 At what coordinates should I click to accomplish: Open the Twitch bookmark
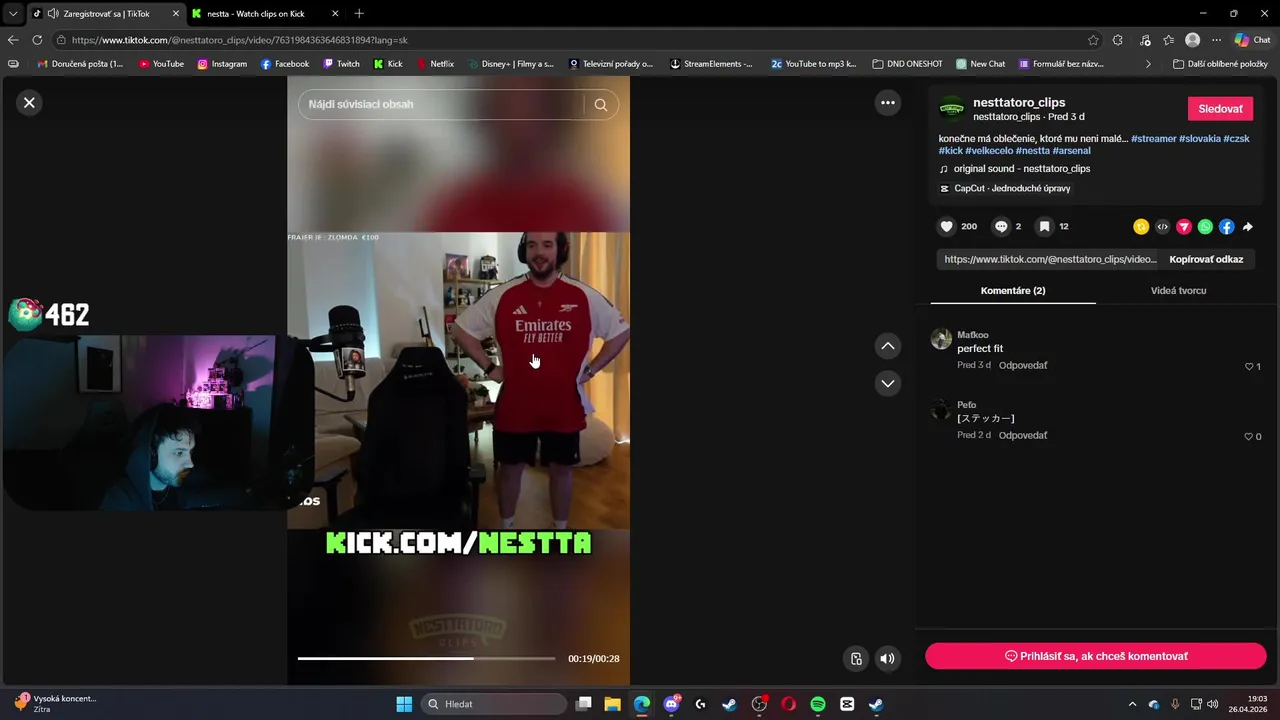tap(341, 64)
